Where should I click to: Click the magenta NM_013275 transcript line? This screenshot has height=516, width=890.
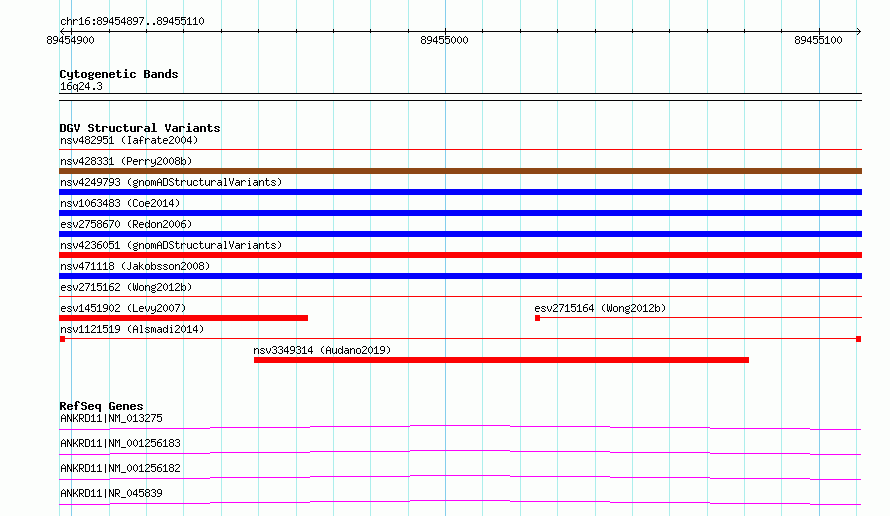(x=460, y=427)
